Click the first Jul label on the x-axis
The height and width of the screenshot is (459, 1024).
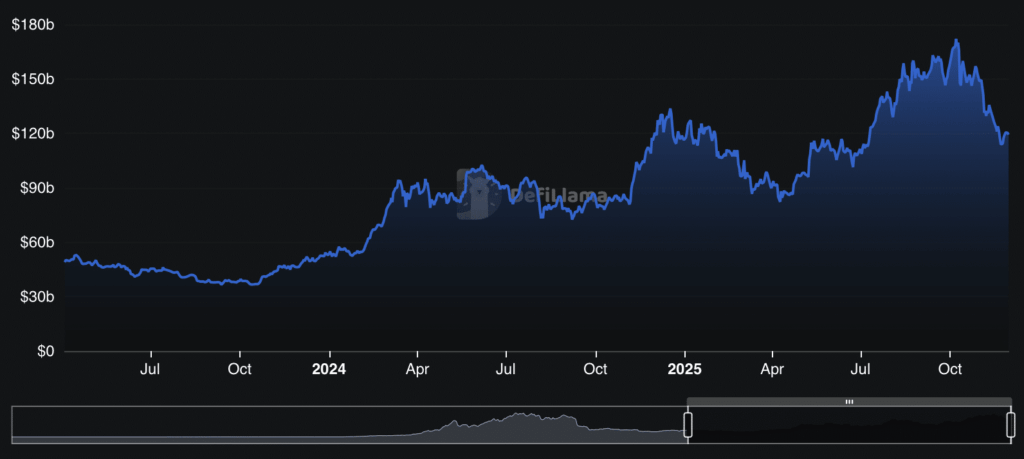(151, 369)
